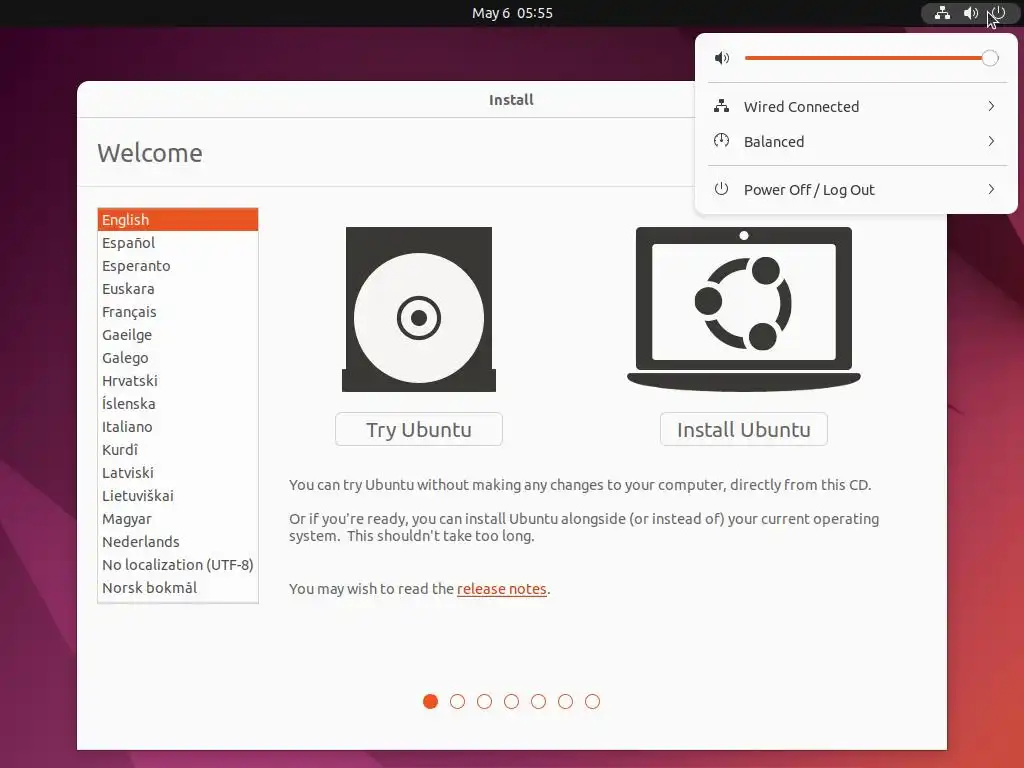Expand the Balanced power mode chevron
Screen dimensions: 1024x768
991,141
